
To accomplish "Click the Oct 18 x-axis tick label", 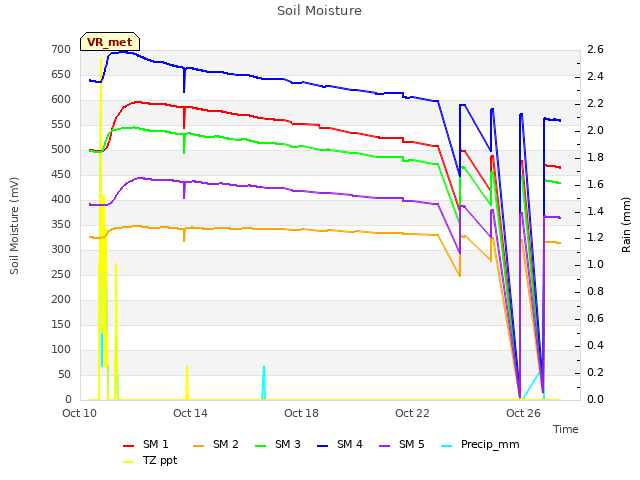I will pos(301,413).
